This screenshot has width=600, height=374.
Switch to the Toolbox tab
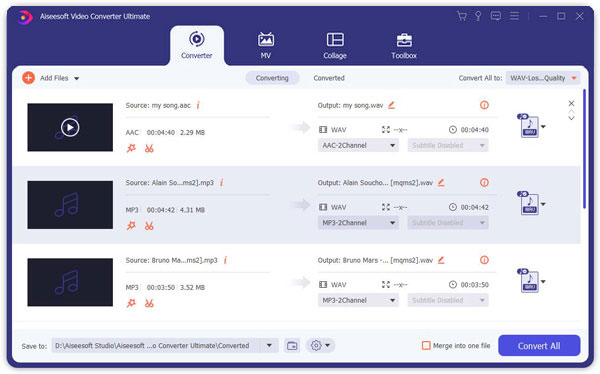(x=404, y=46)
